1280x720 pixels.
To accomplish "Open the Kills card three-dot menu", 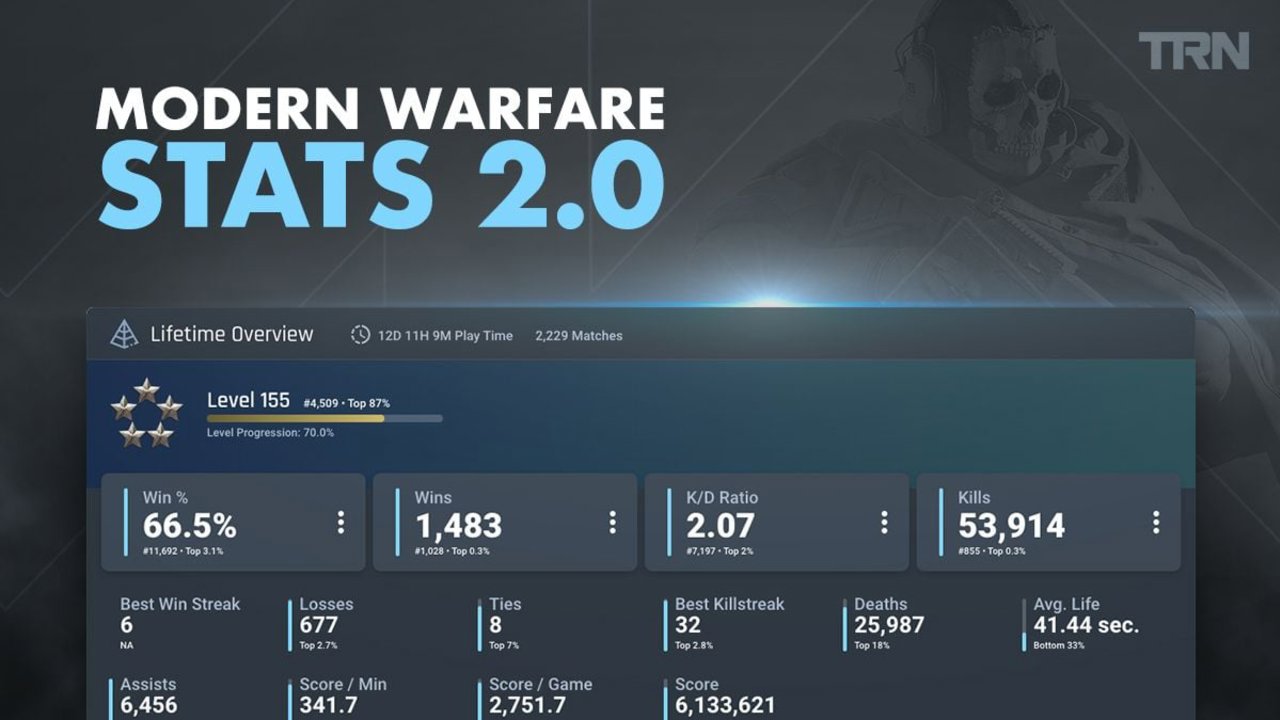I will [1156, 522].
